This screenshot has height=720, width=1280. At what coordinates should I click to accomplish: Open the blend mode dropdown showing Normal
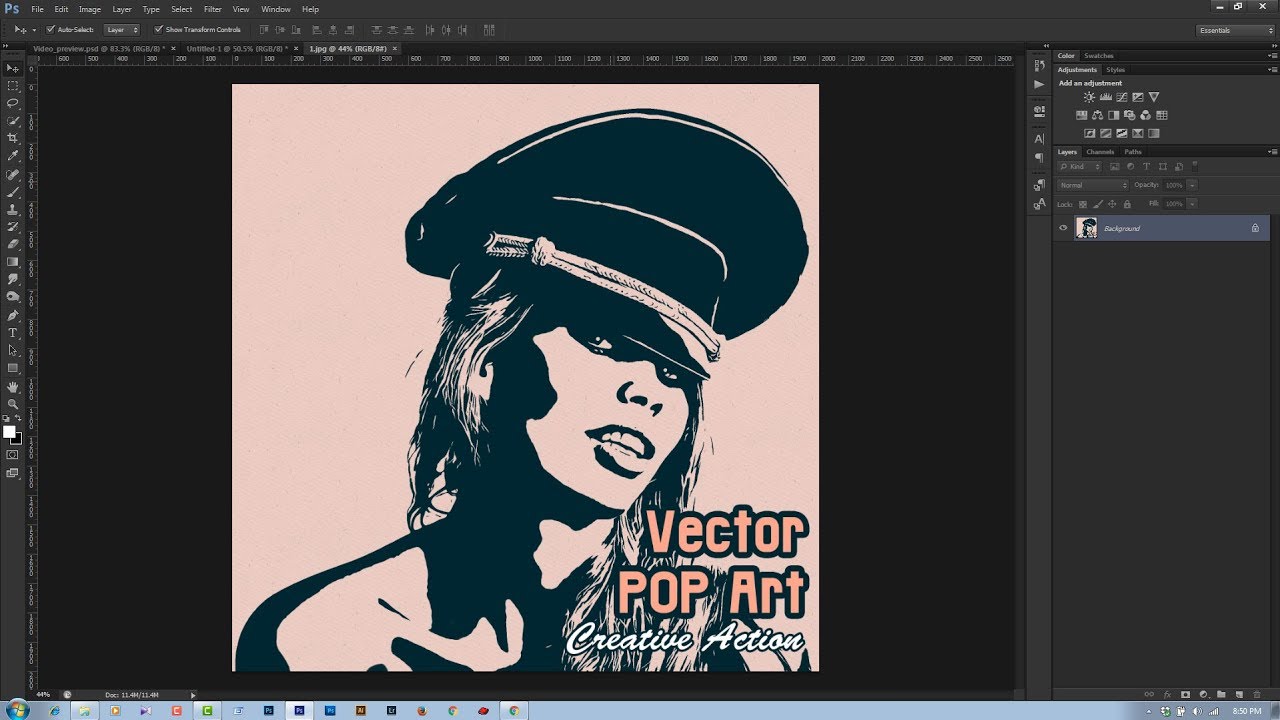(1091, 184)
